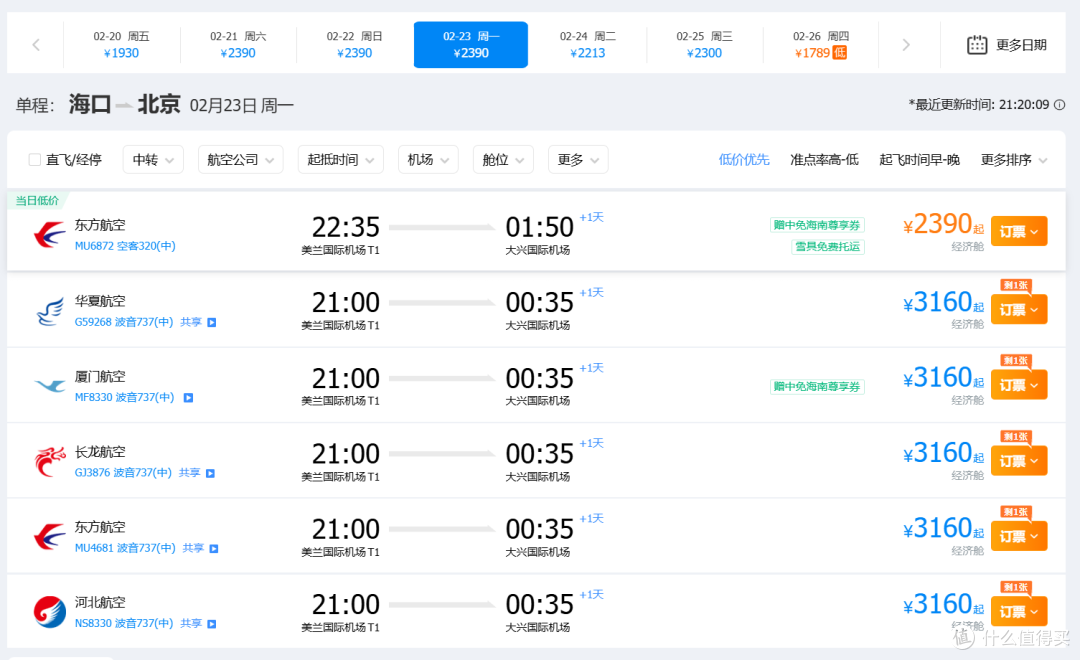The height and width of the screenshot is (660, 1080).
Task: Click 赠中免海南尊享券 tag on MU6872 row
Action: 817,225
